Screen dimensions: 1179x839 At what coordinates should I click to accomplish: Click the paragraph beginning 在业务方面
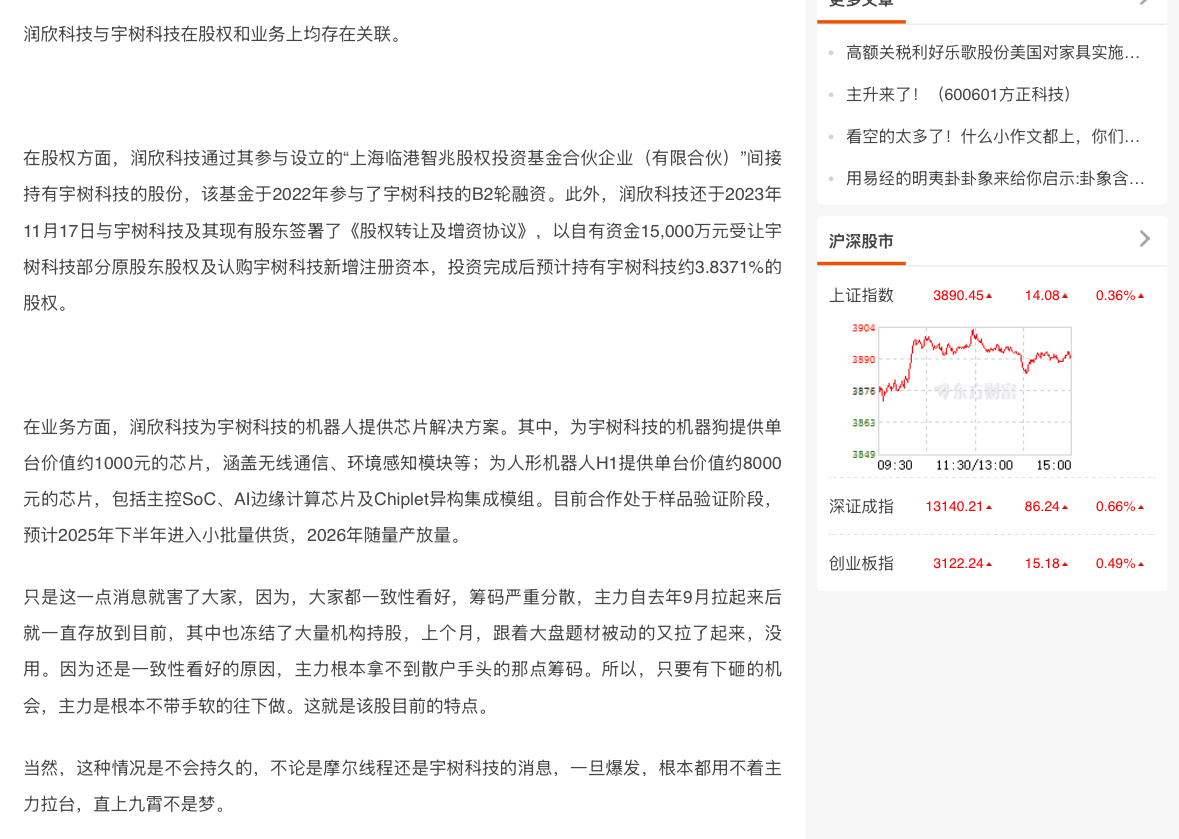[x=402, y=481]
